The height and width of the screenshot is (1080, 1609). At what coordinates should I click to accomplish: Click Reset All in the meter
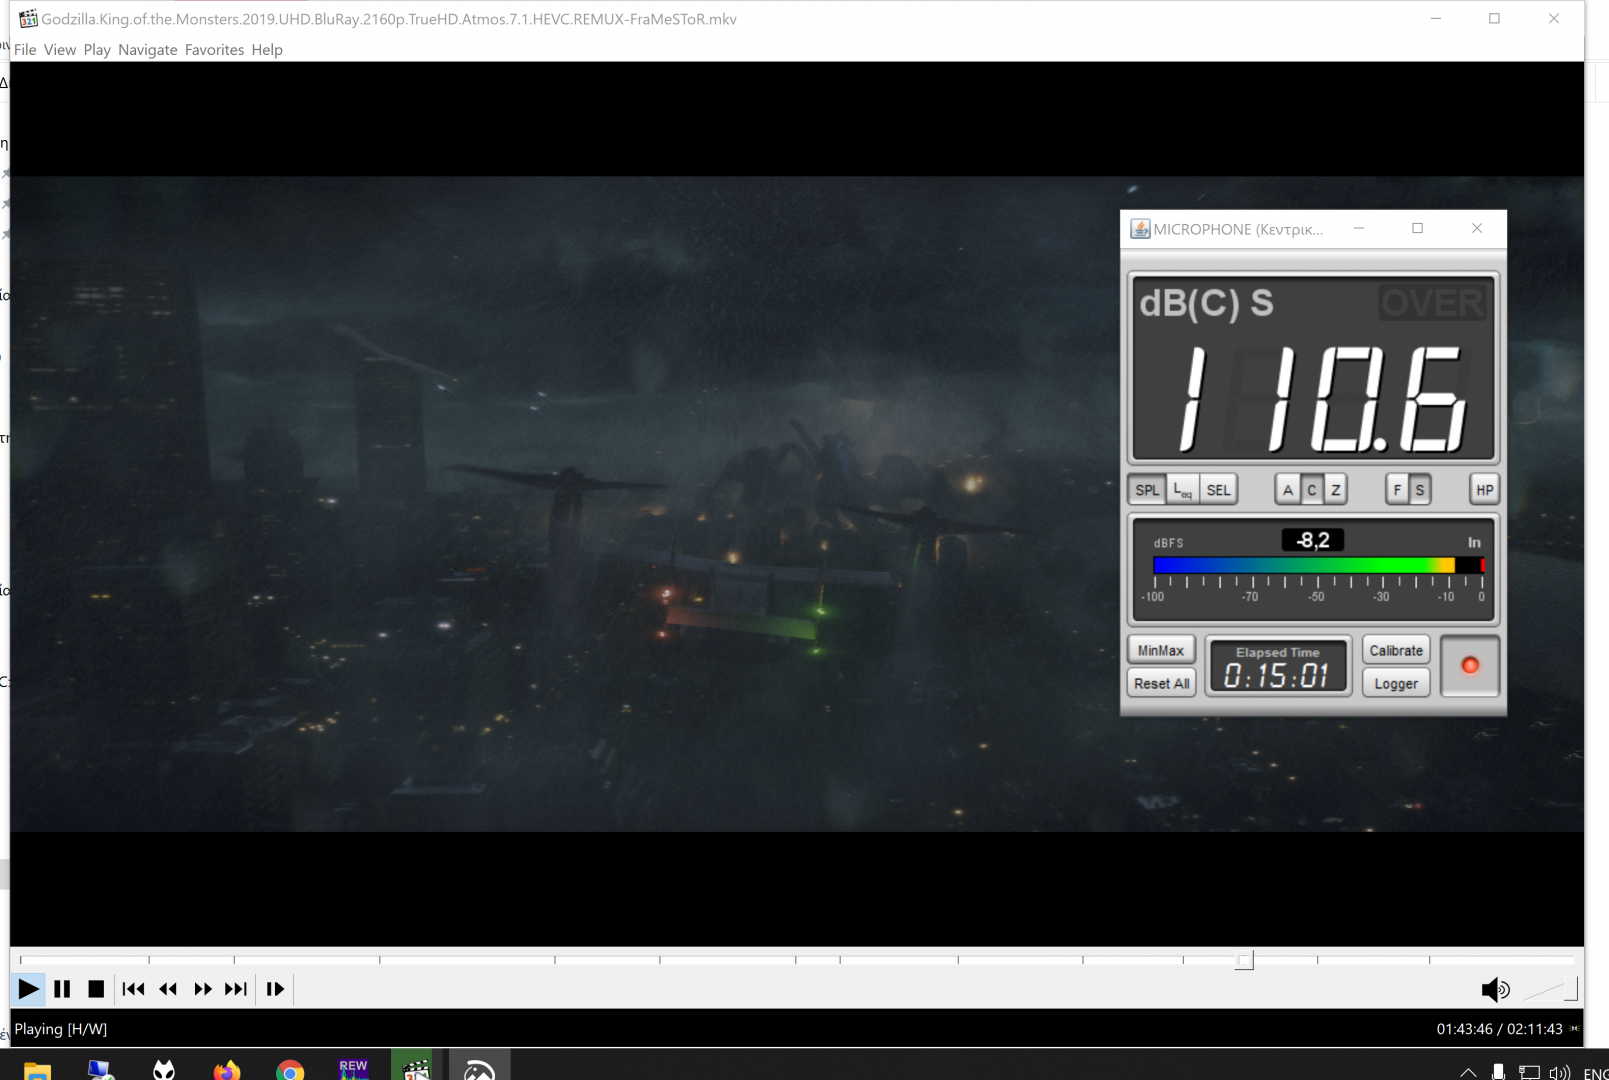click(1161, 684)
